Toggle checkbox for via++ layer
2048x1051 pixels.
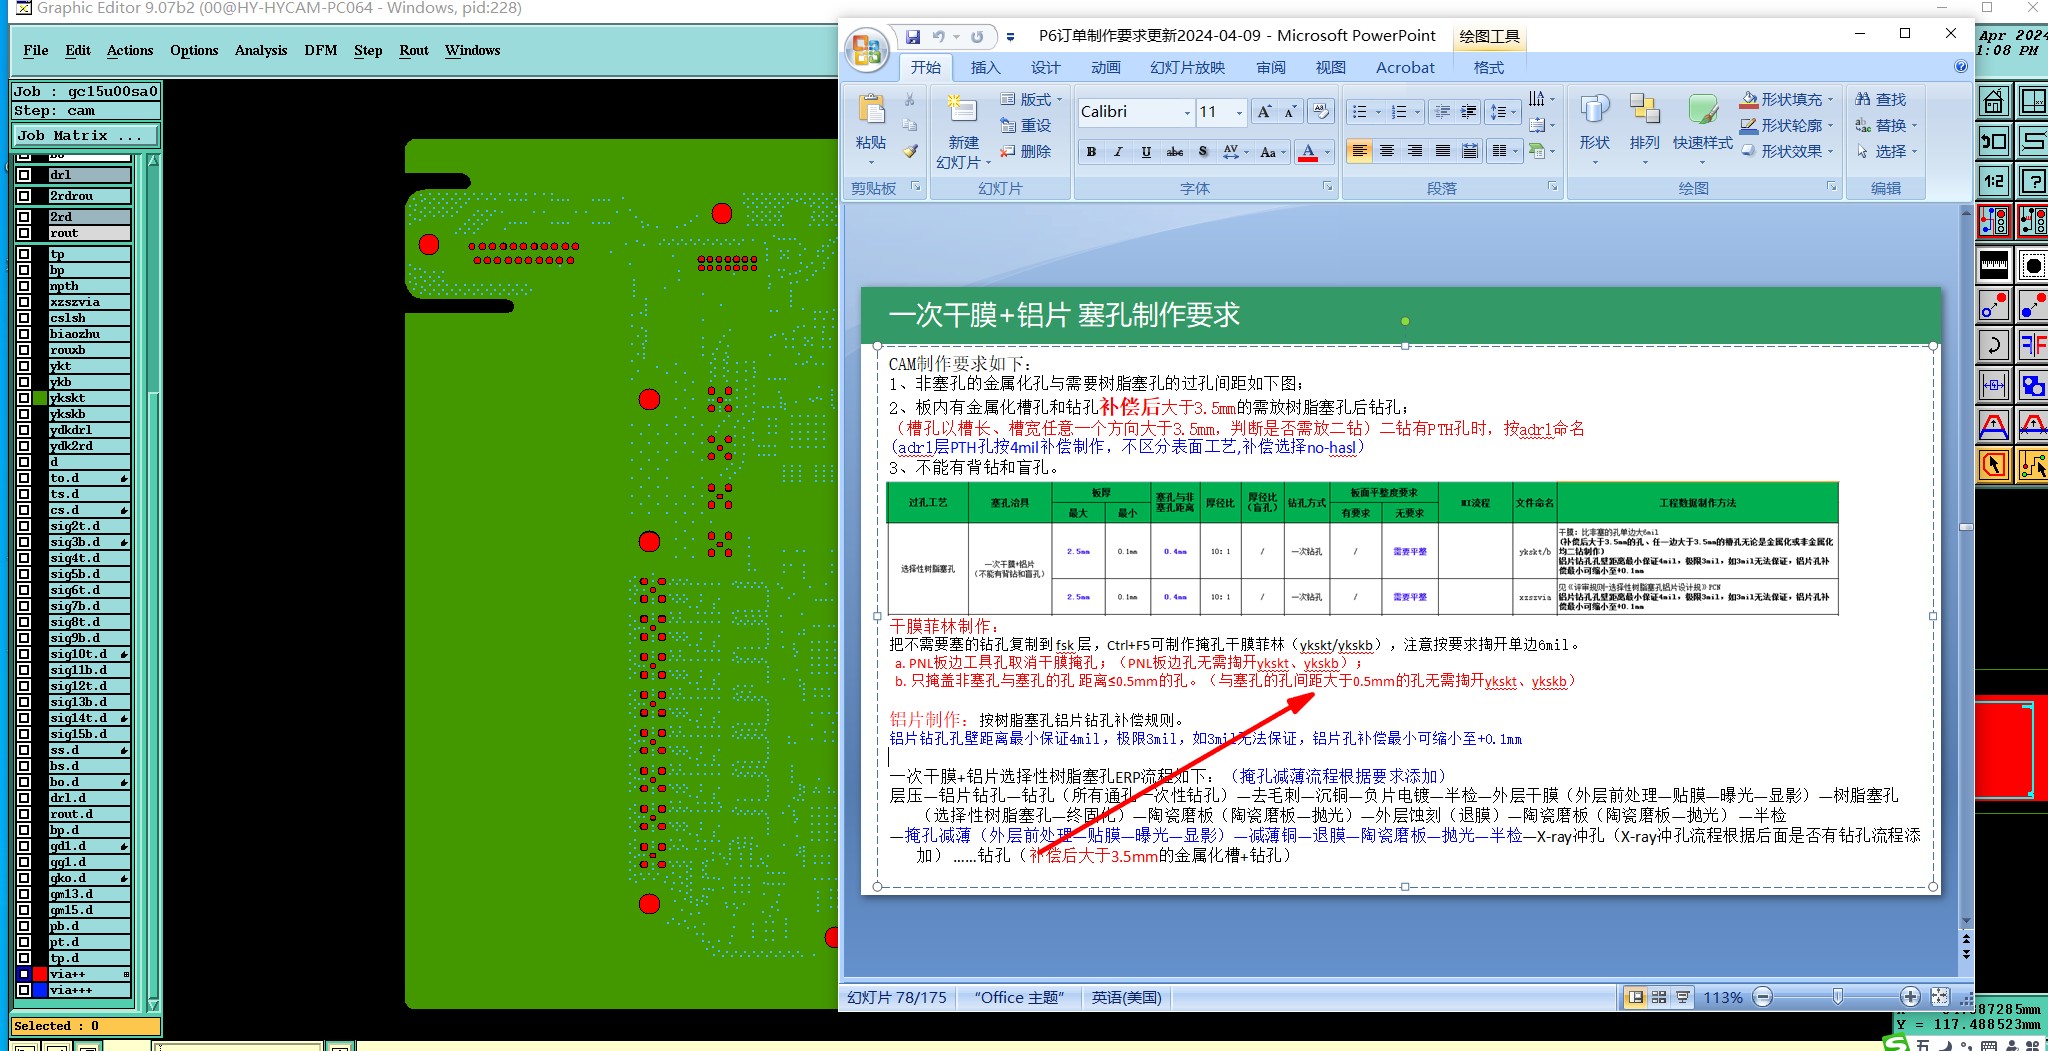click(24, 974)
